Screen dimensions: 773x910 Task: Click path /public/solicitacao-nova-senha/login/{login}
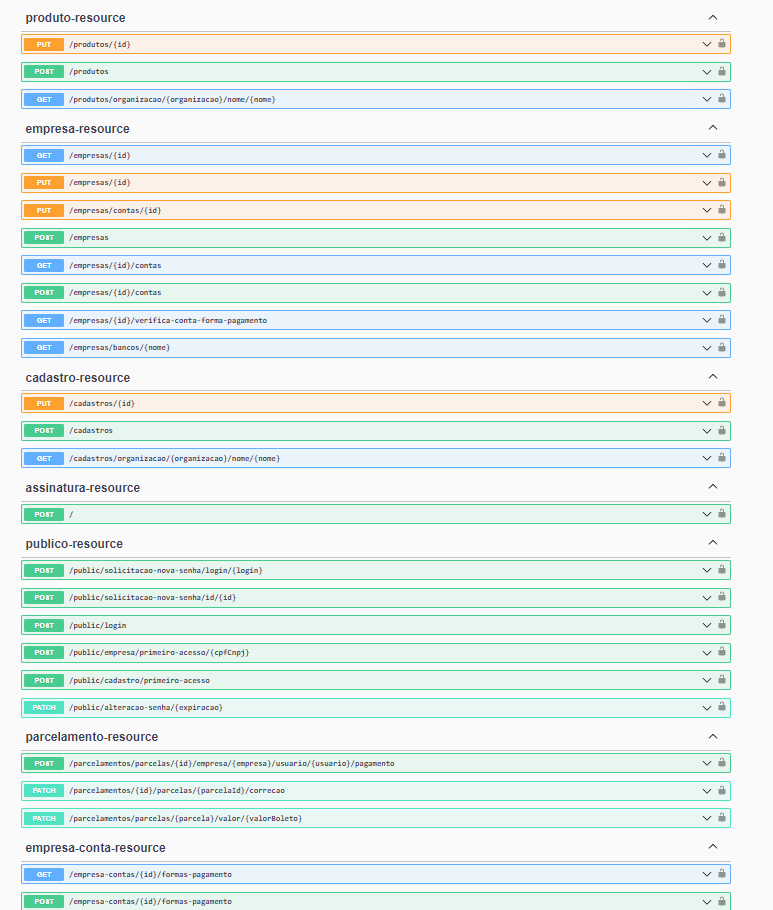tap(166, 570)
